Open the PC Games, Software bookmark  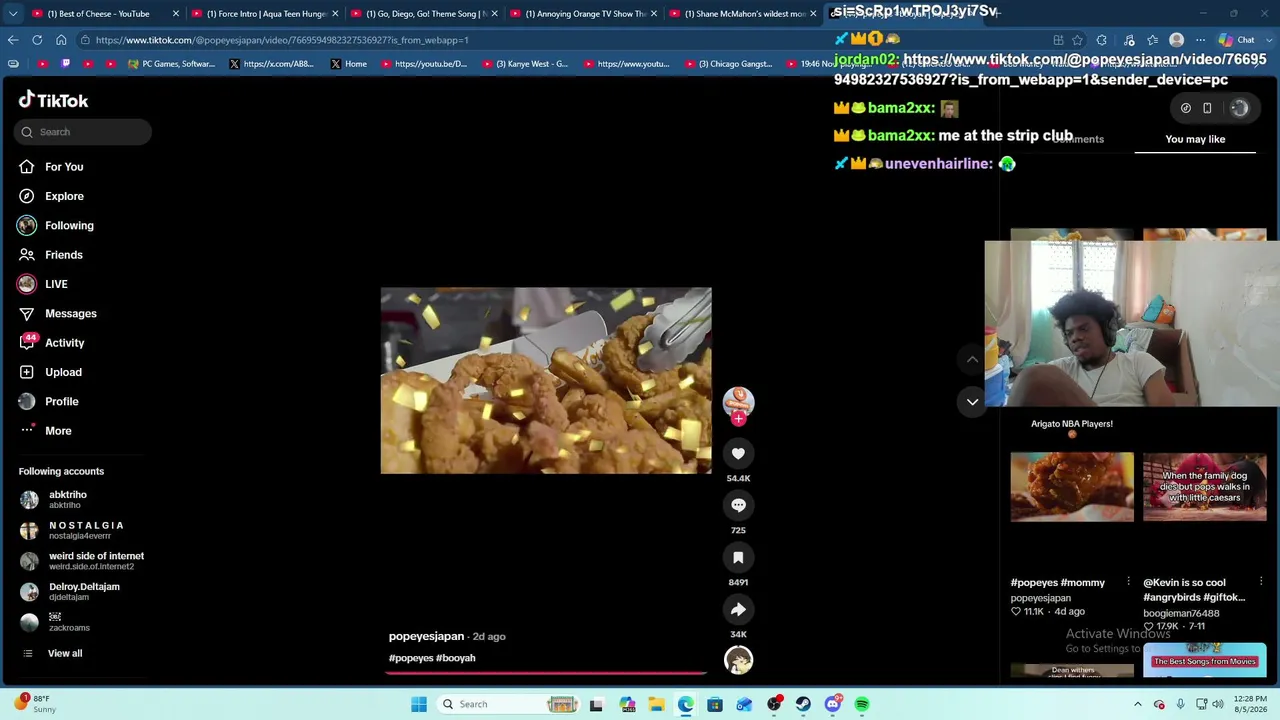(x=172, y=64)
